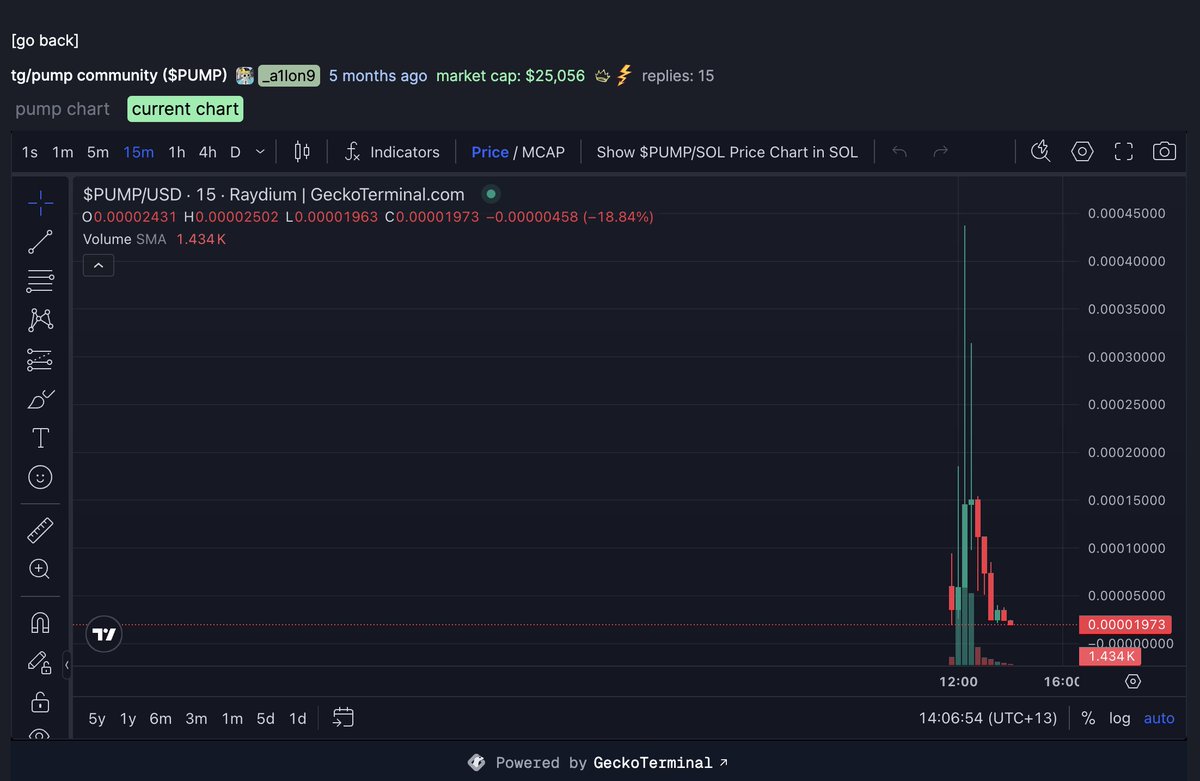Set the 5y date range
Screen dimensions: 1200x781
tap(97, 718)
